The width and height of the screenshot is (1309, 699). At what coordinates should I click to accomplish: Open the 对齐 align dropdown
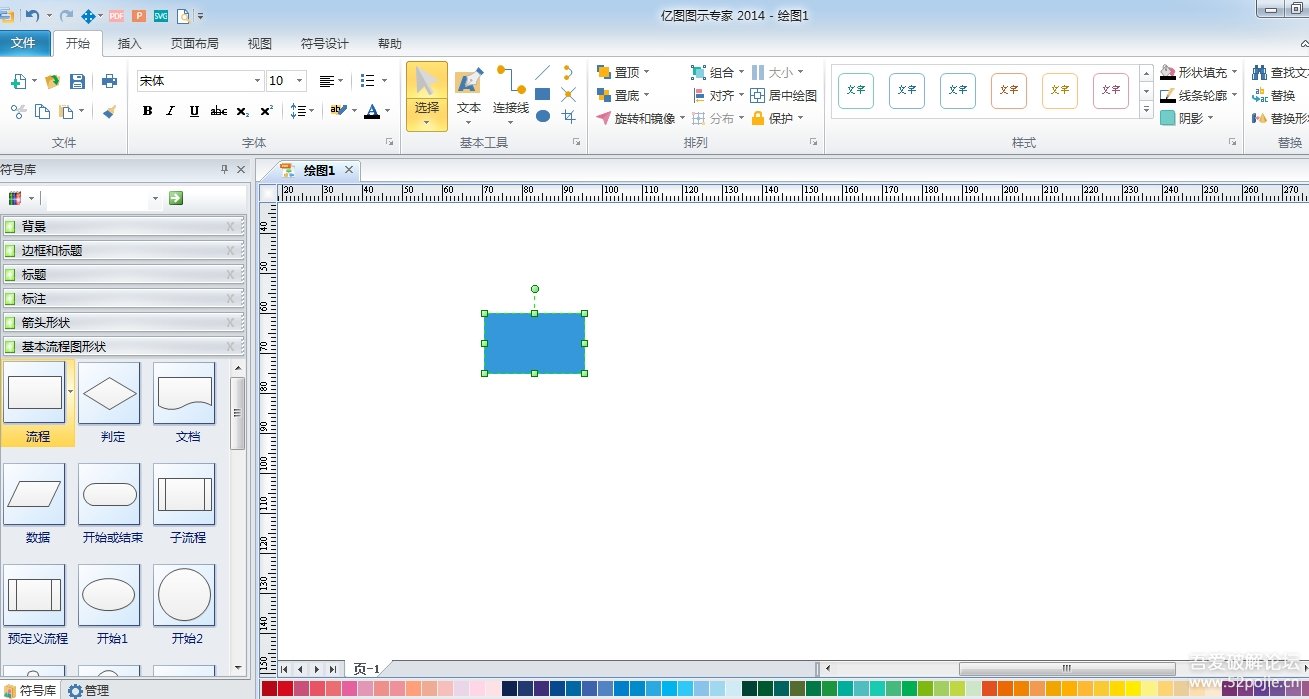coord(718,95)
